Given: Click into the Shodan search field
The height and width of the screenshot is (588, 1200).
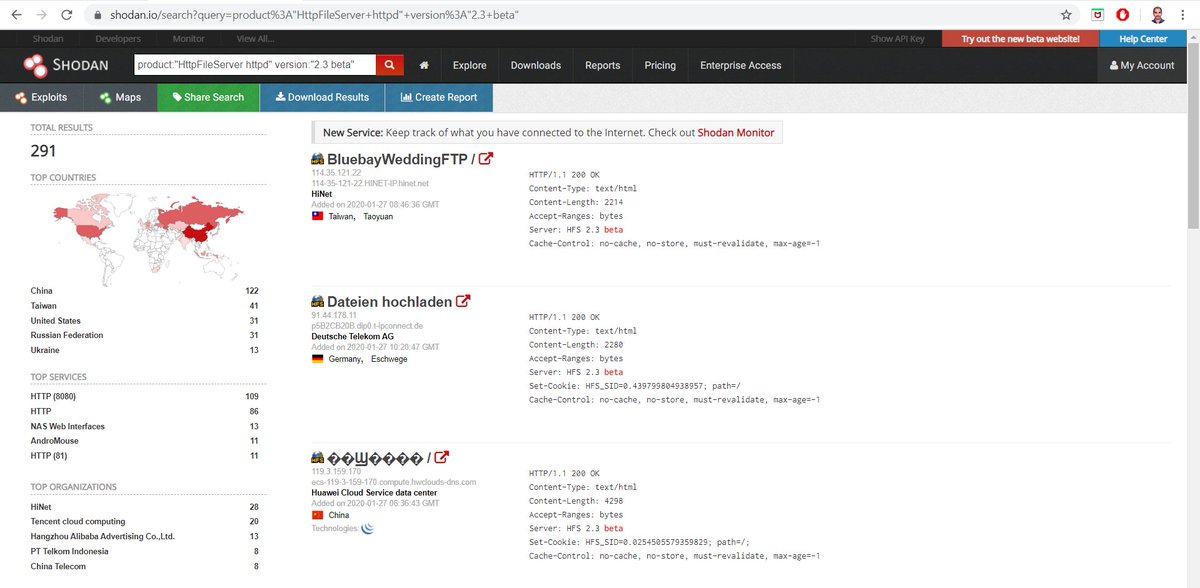Looking at the screenshot, I should (x=255, y=65).
